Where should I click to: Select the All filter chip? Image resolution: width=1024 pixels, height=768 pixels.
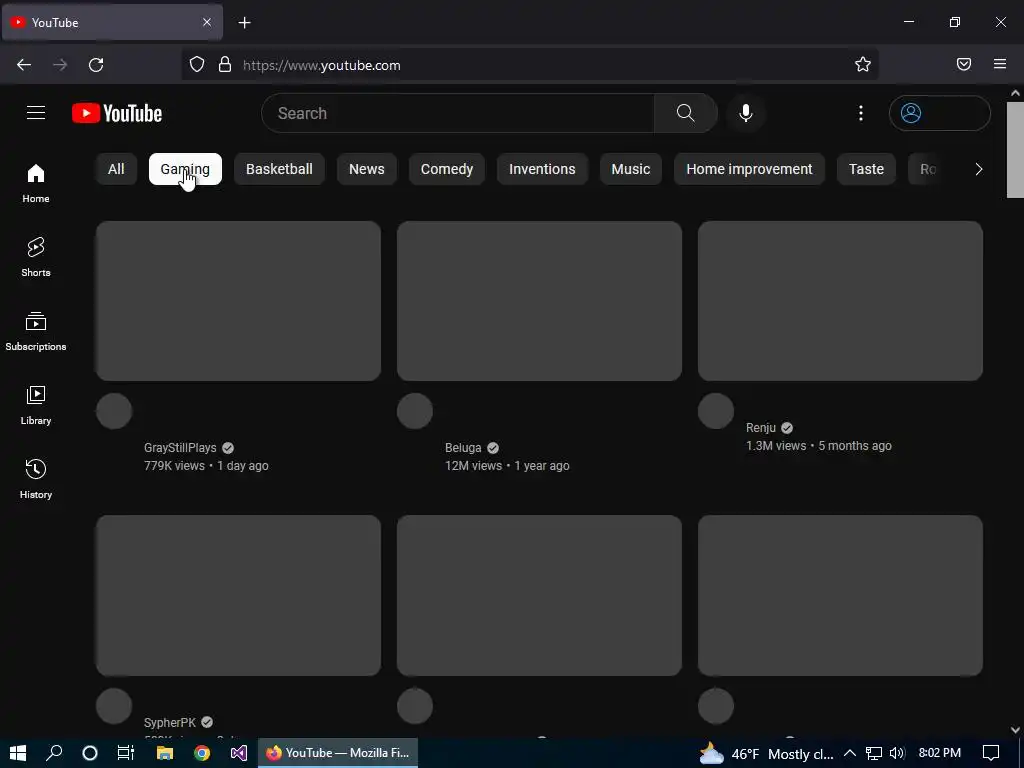coord(116,169)
